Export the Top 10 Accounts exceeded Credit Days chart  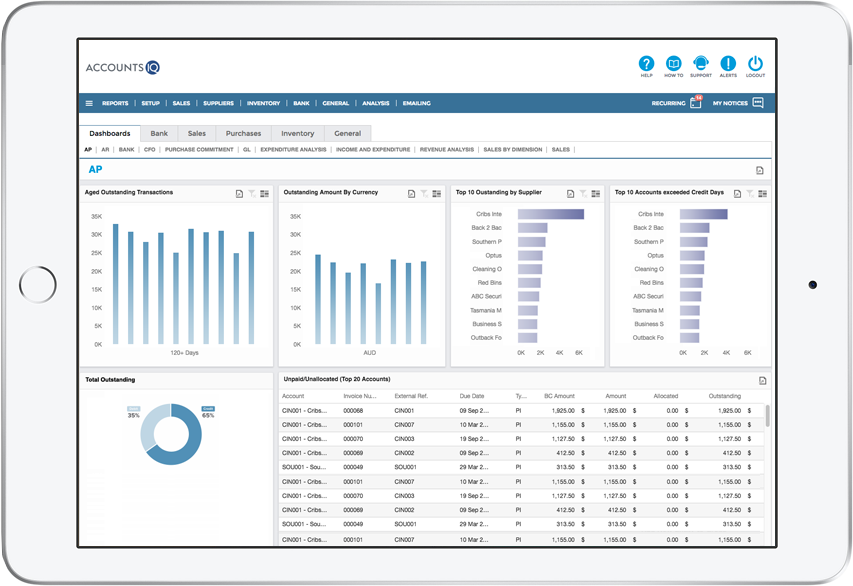pyautogui.click(x=737, y=194)
